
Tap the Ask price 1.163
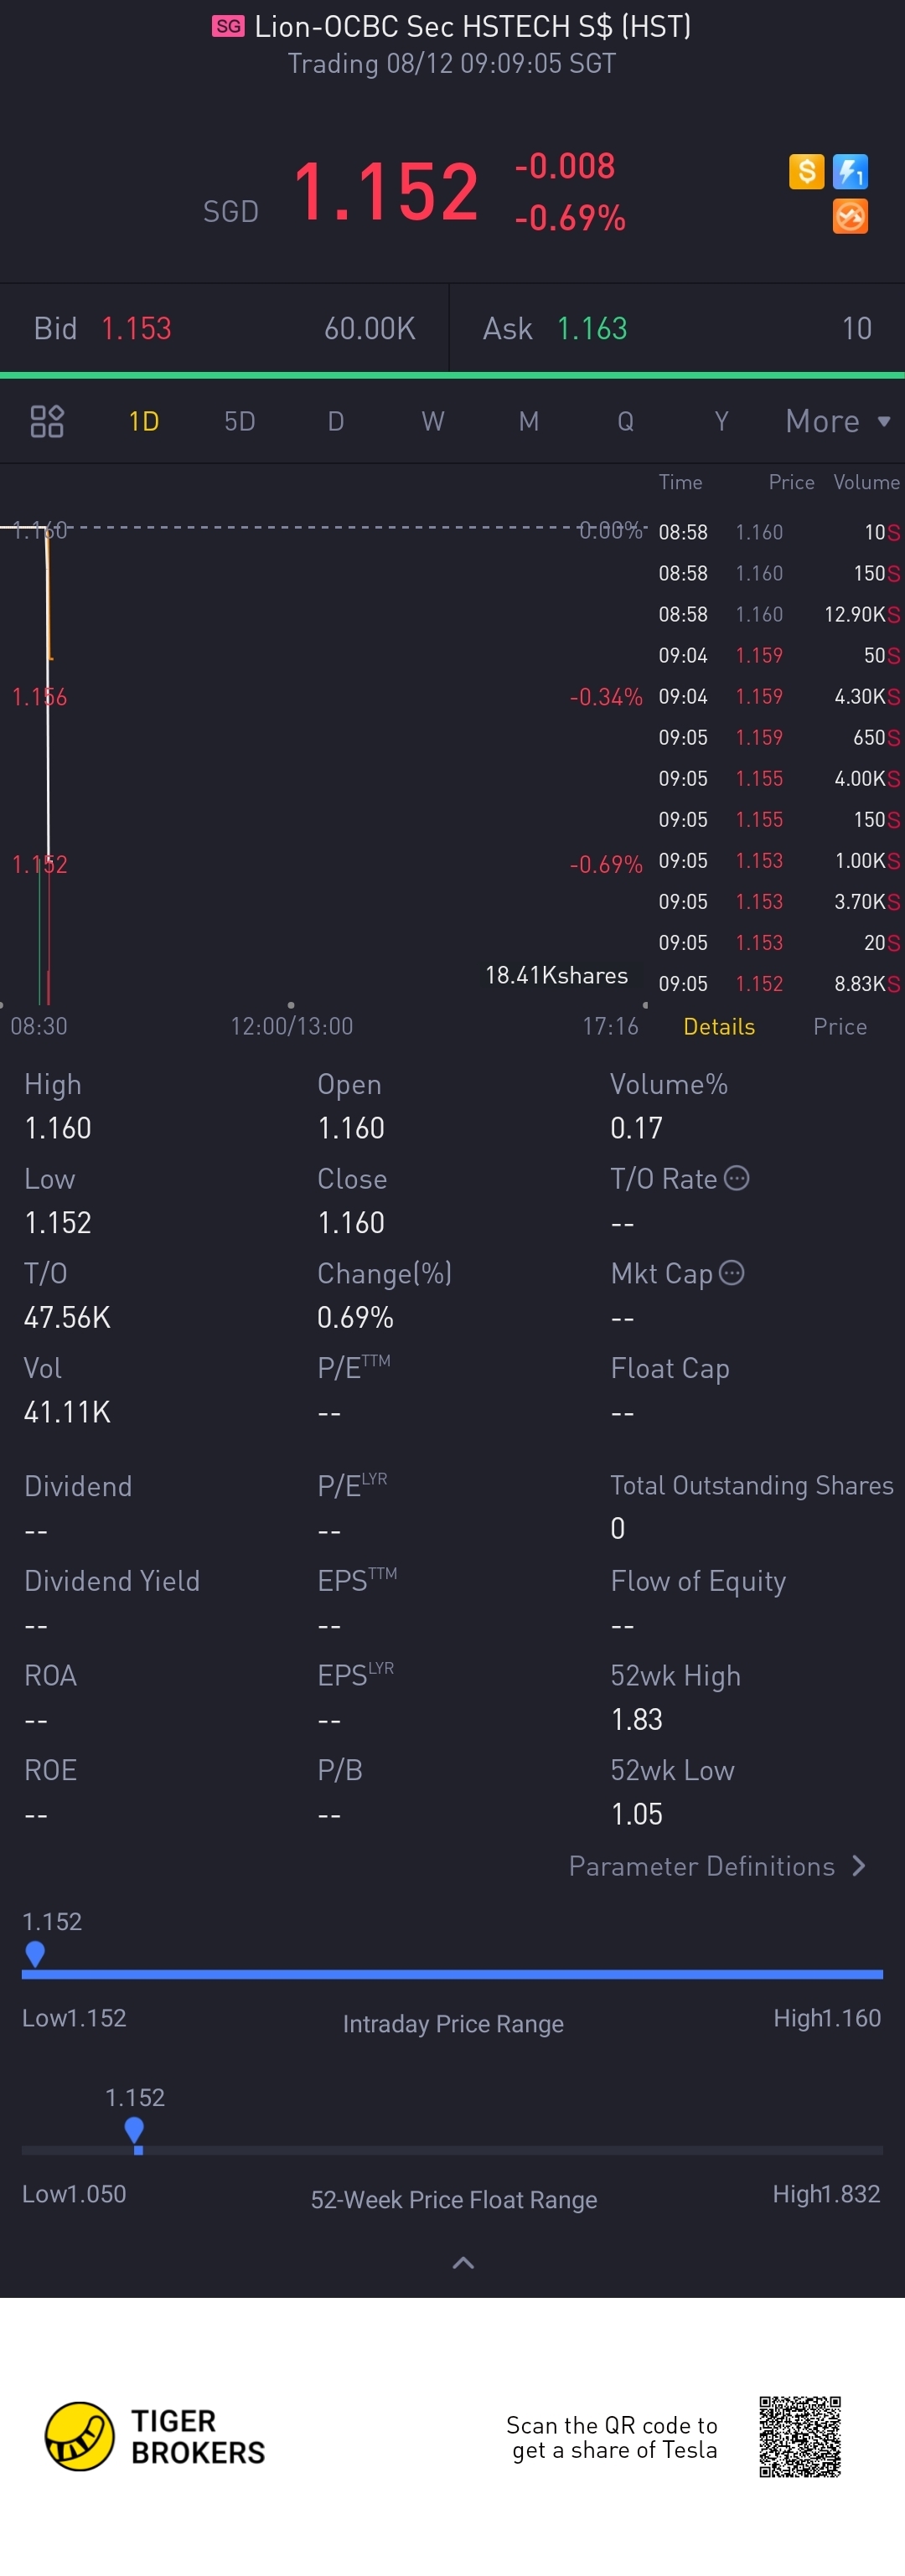click(x=592, y=328)
